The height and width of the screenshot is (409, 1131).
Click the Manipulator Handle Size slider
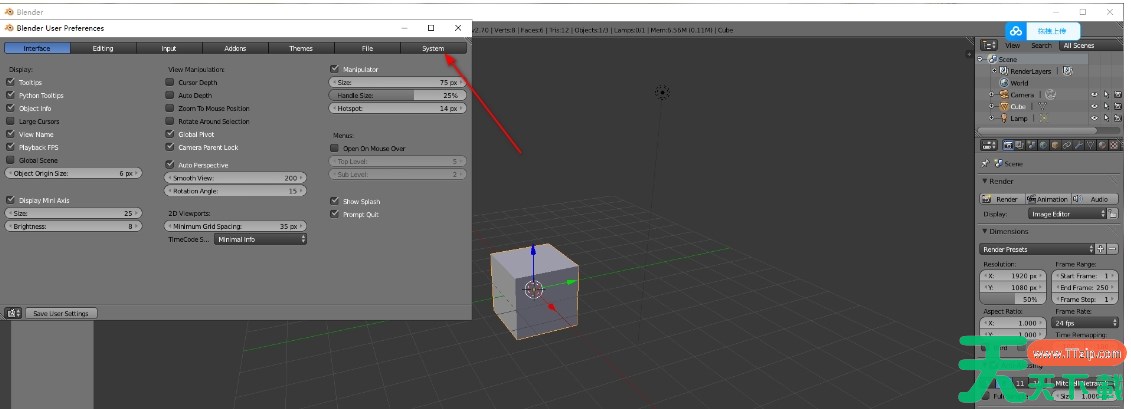(x=397, y=95)
